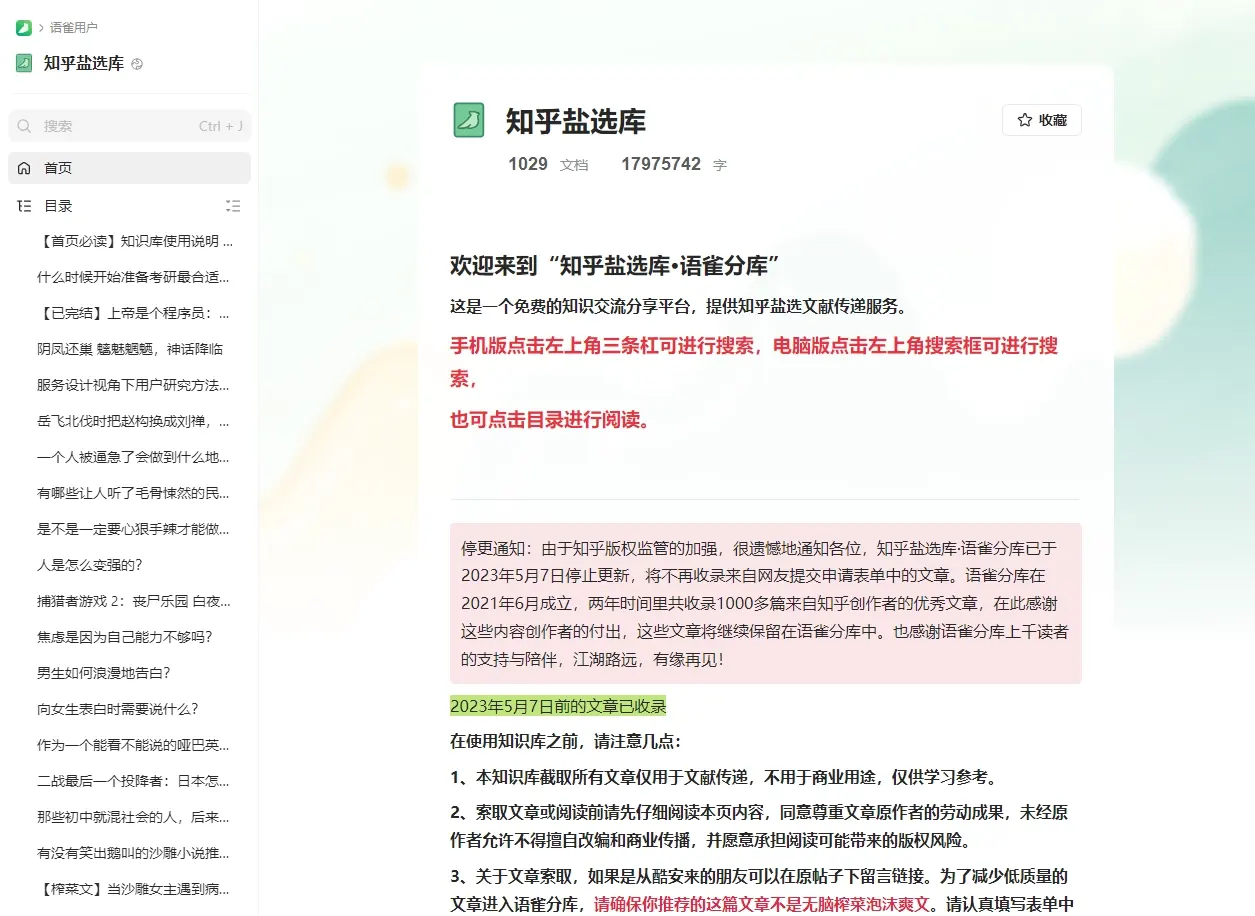1255x916 pixels.
Task: Click the star icon inside the 收藏 button
Action: click(1022, 119)
